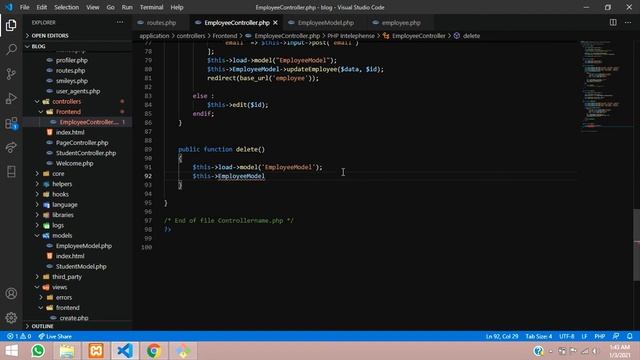Change UTF-8 encoding in status bar
Image resolution: width=640 pixels, height=360 pixels.
pyautogui.click(x=567, y=336)
